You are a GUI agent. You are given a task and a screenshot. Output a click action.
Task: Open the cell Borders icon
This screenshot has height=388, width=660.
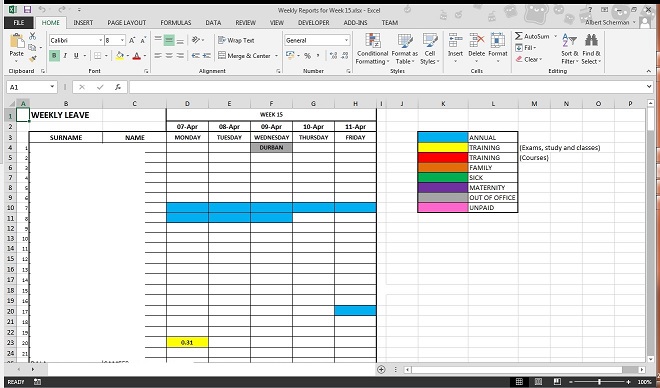pos(98,56)
